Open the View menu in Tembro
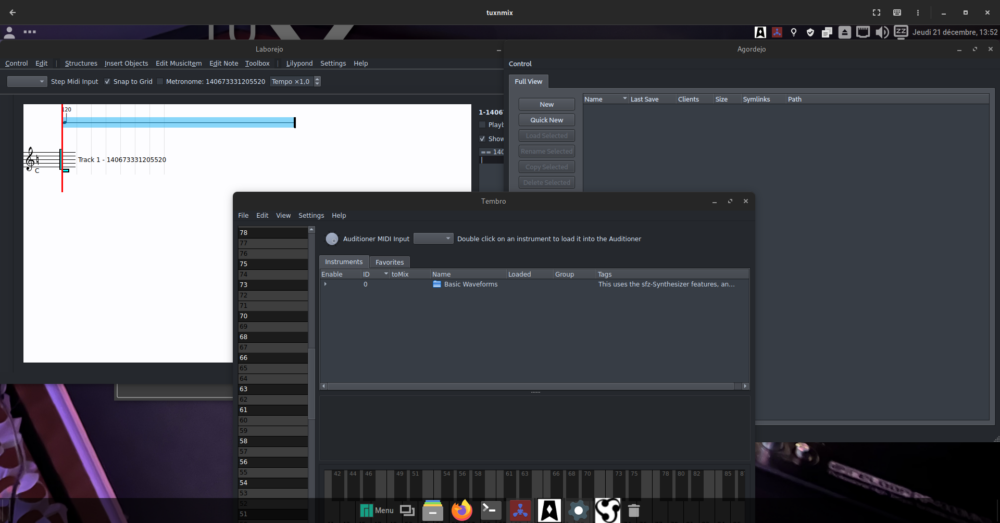 (283, 216)
